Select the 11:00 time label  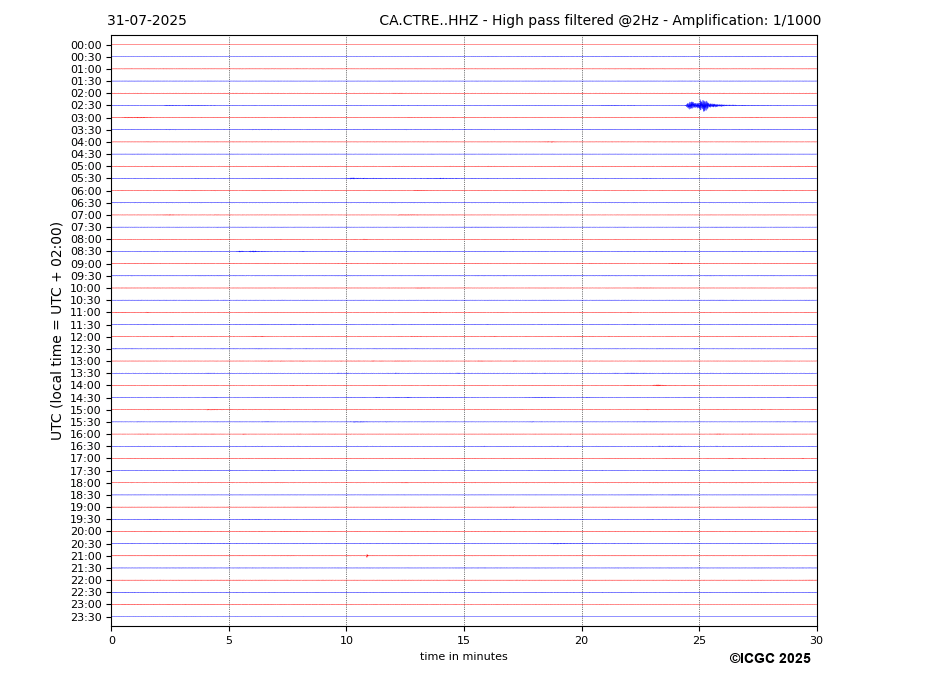pyautogui.click(x=86, y=313)
